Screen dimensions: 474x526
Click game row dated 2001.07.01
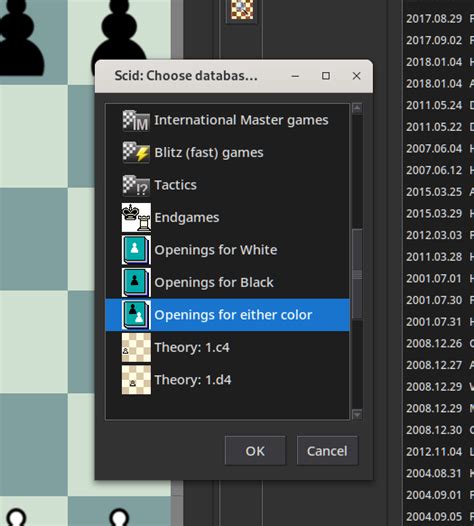439,278
